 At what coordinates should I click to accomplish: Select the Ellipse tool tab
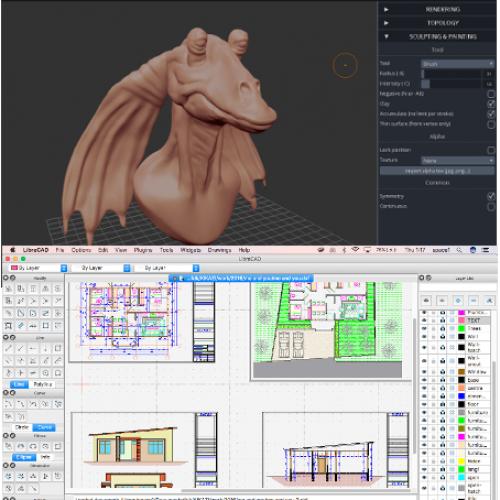point(24,457)
